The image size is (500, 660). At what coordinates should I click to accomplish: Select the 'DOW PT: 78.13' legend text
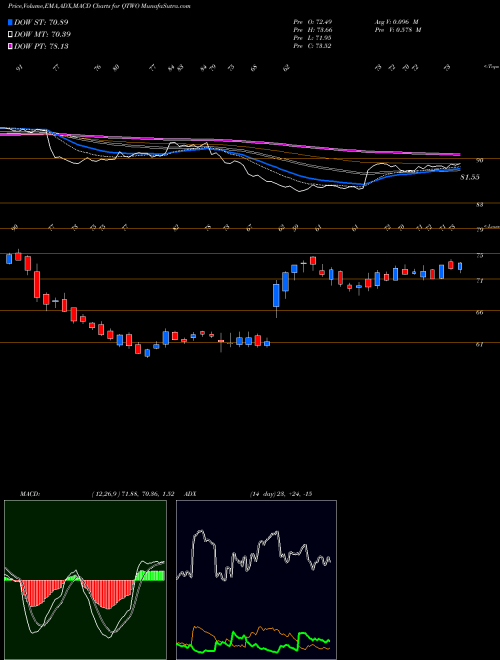tap(41, 46)
